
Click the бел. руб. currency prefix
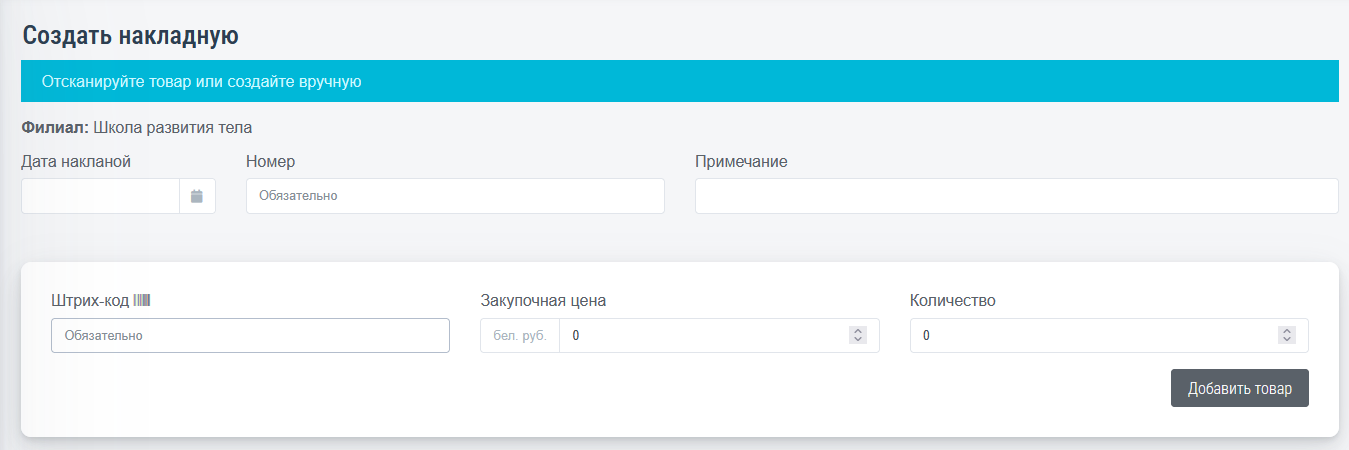[x=520, y=336]
